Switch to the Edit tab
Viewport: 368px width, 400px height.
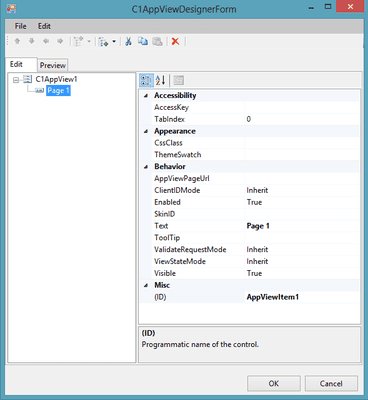21,64
